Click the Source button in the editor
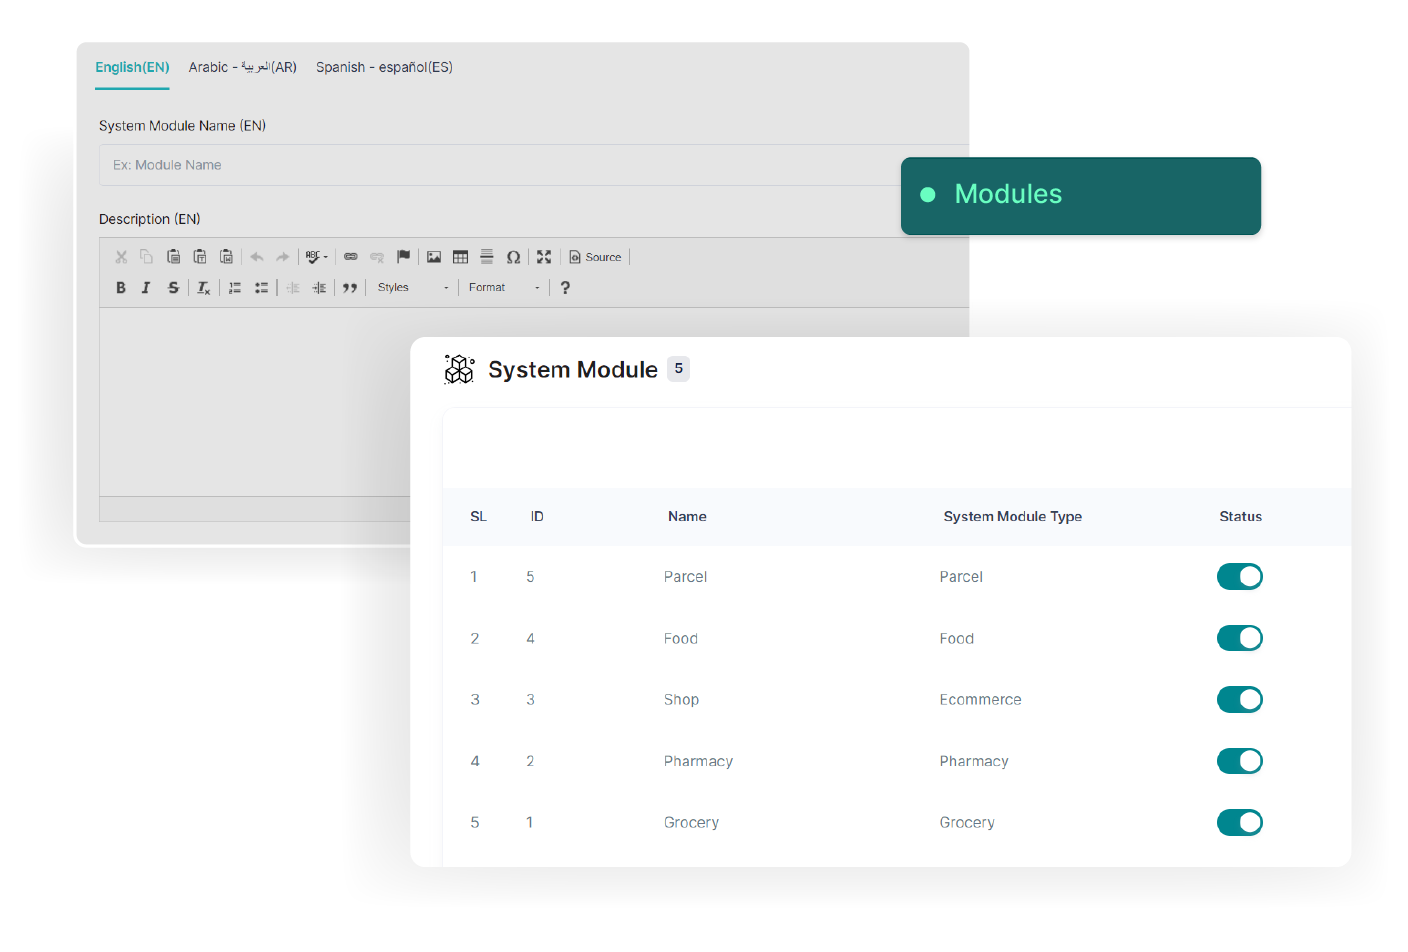The image size is (1408, 952). coord(596,257)
